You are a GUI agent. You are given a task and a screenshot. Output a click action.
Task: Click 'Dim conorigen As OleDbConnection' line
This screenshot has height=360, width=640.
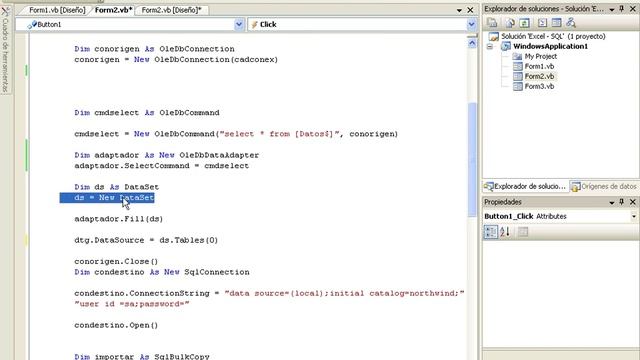[x=154, y=49]
